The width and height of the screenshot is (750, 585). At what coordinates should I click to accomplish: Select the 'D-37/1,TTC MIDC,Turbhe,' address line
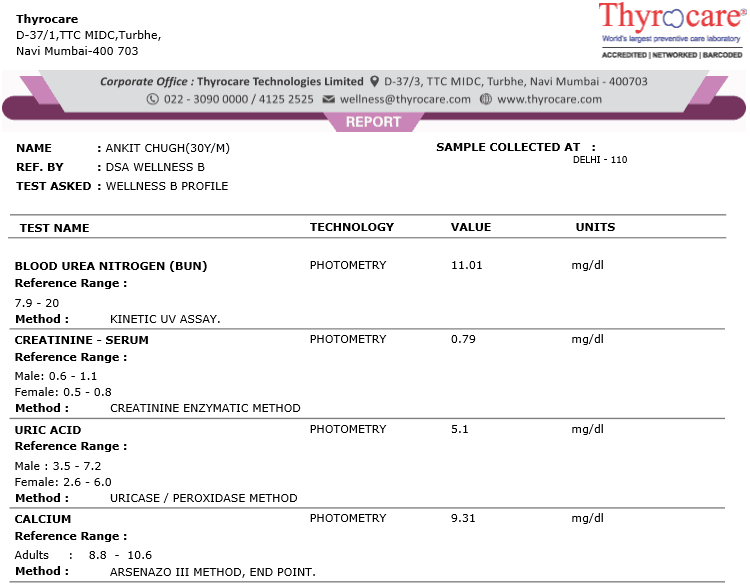pos(88,35)
